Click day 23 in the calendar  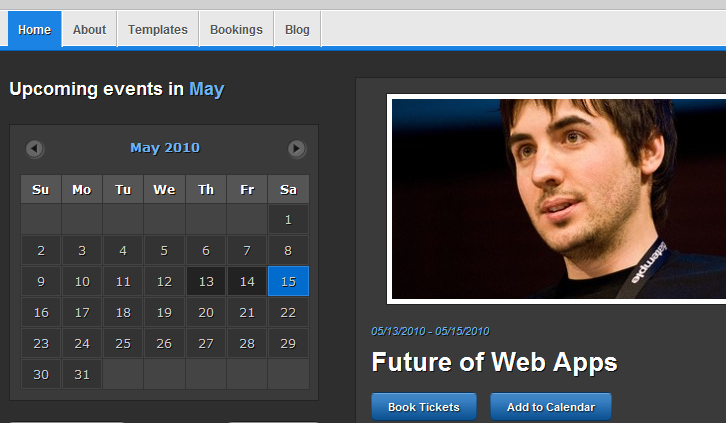[x=41, y=343]
